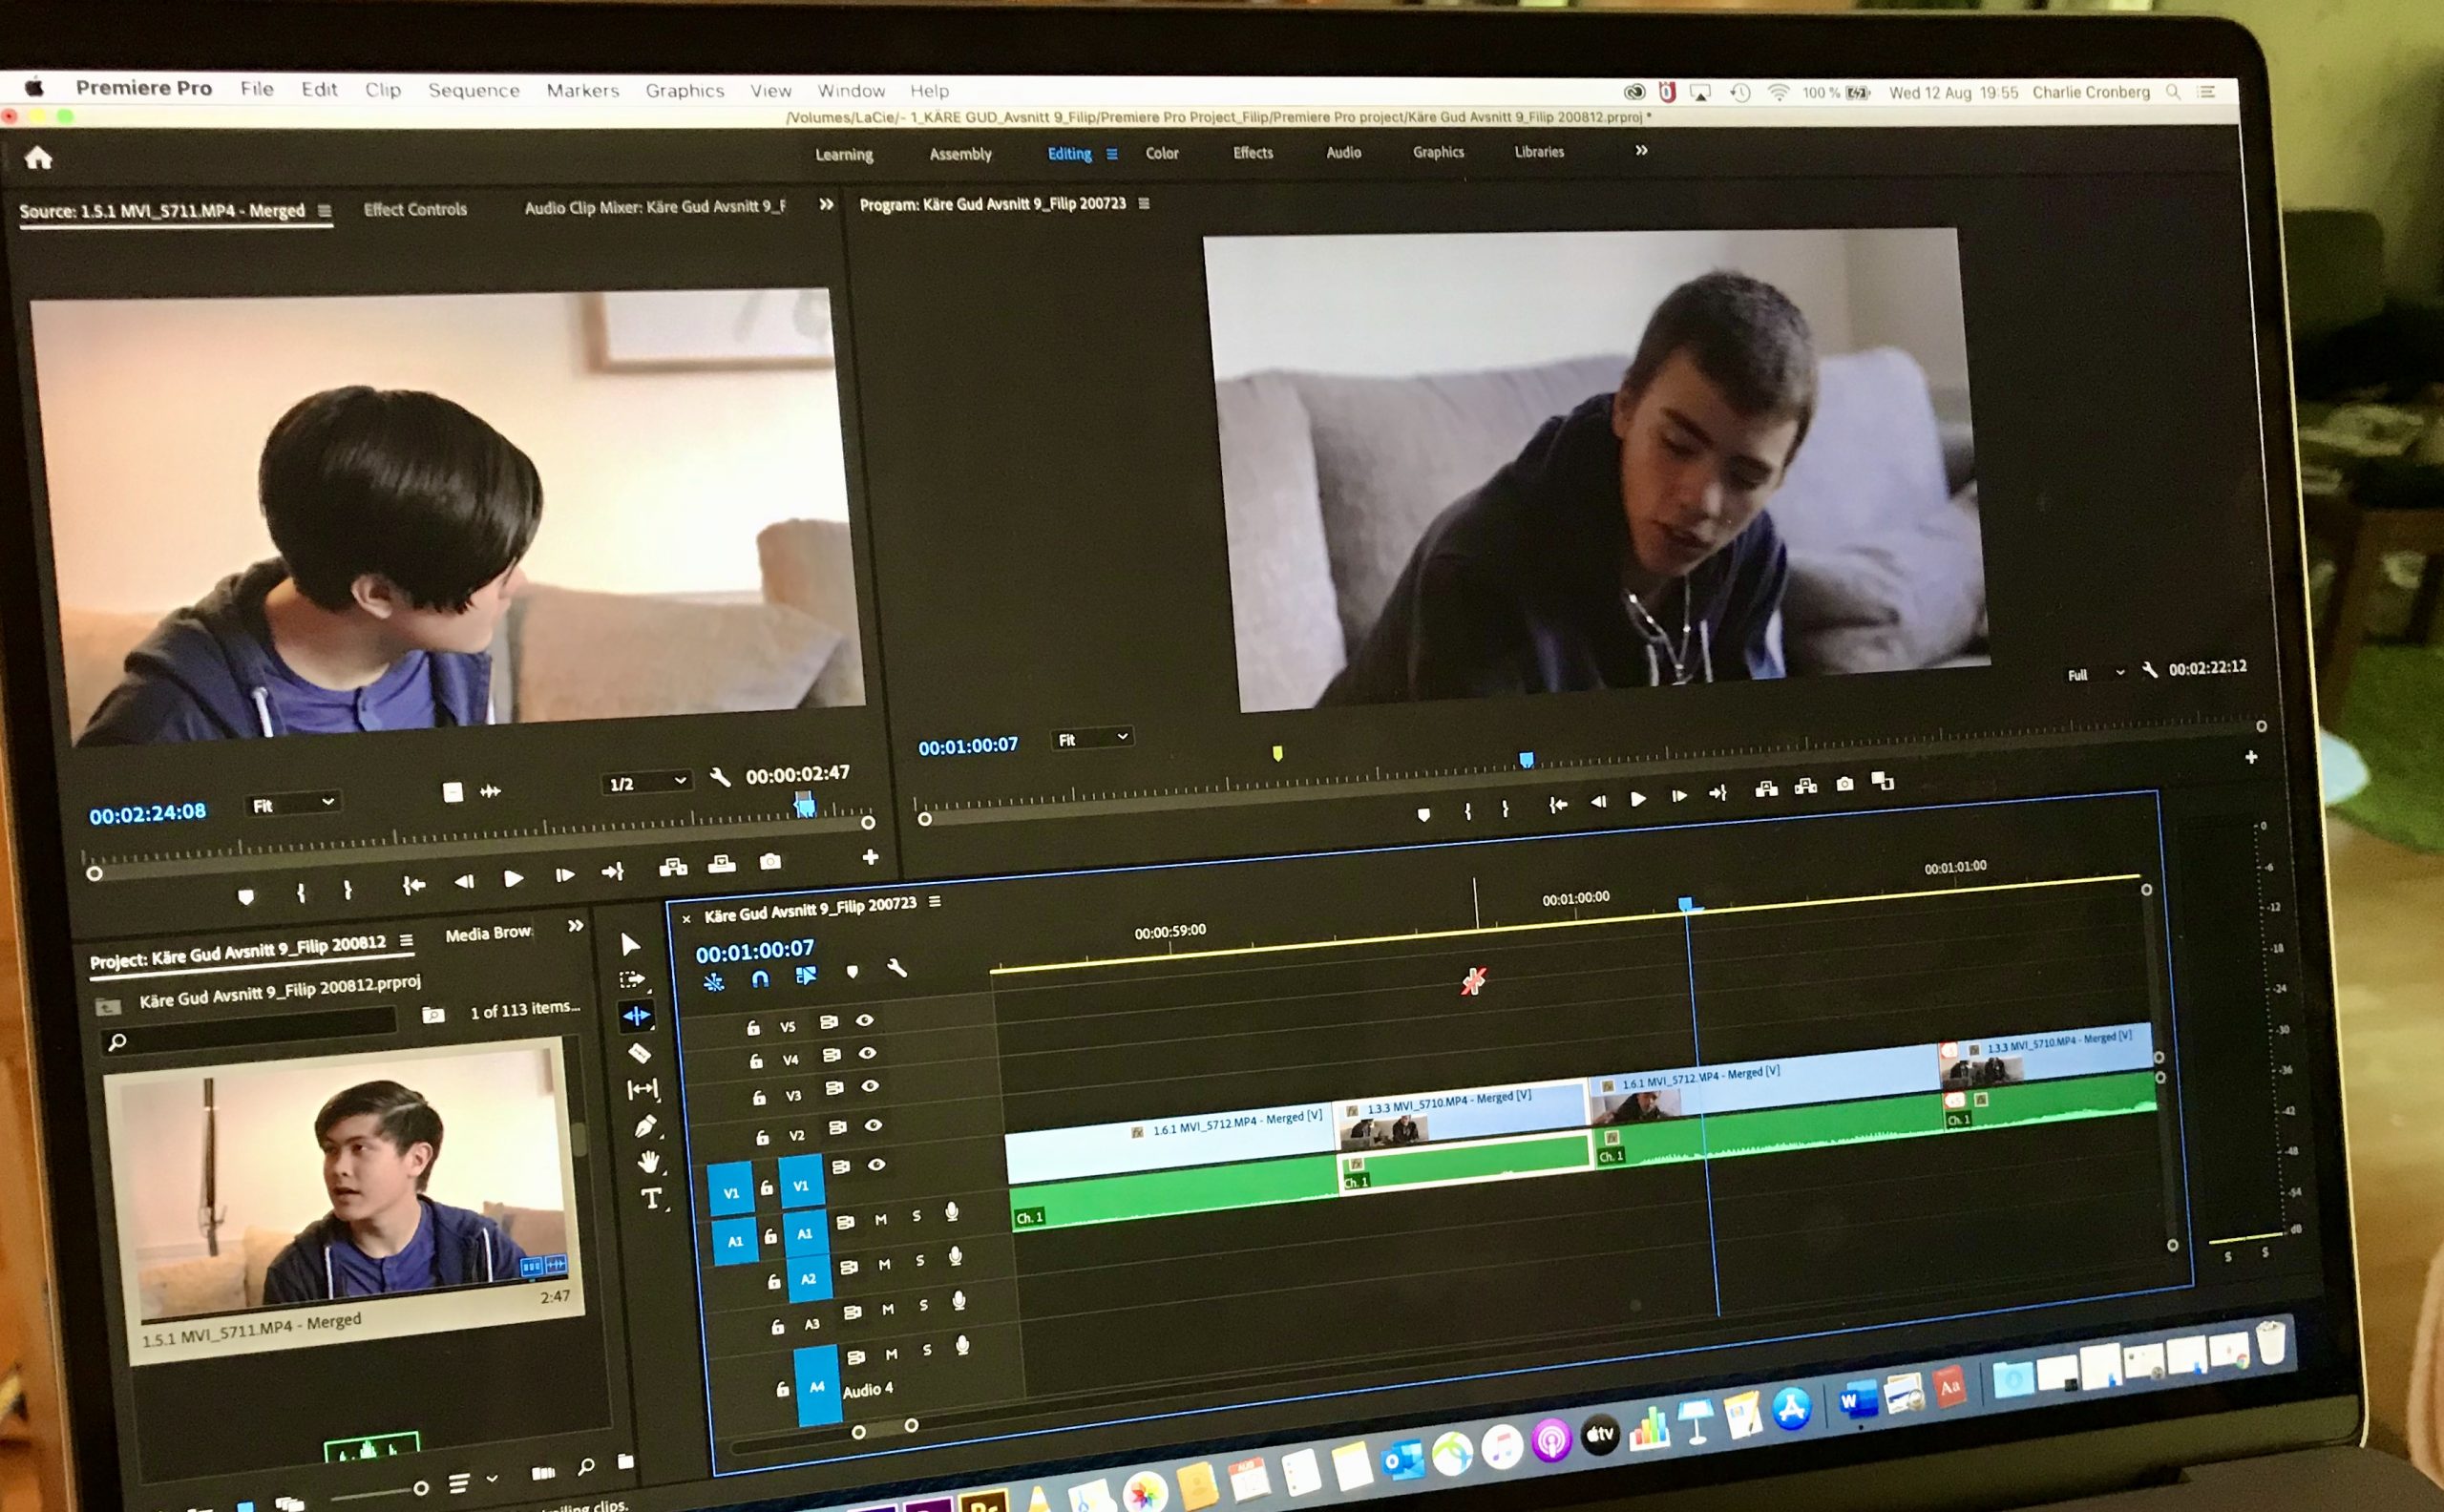Export frame from Program monitor
Image resolution: width=2444 pixels, height=1512 pixels.
pyautogui.click(x=1845, y=784)
